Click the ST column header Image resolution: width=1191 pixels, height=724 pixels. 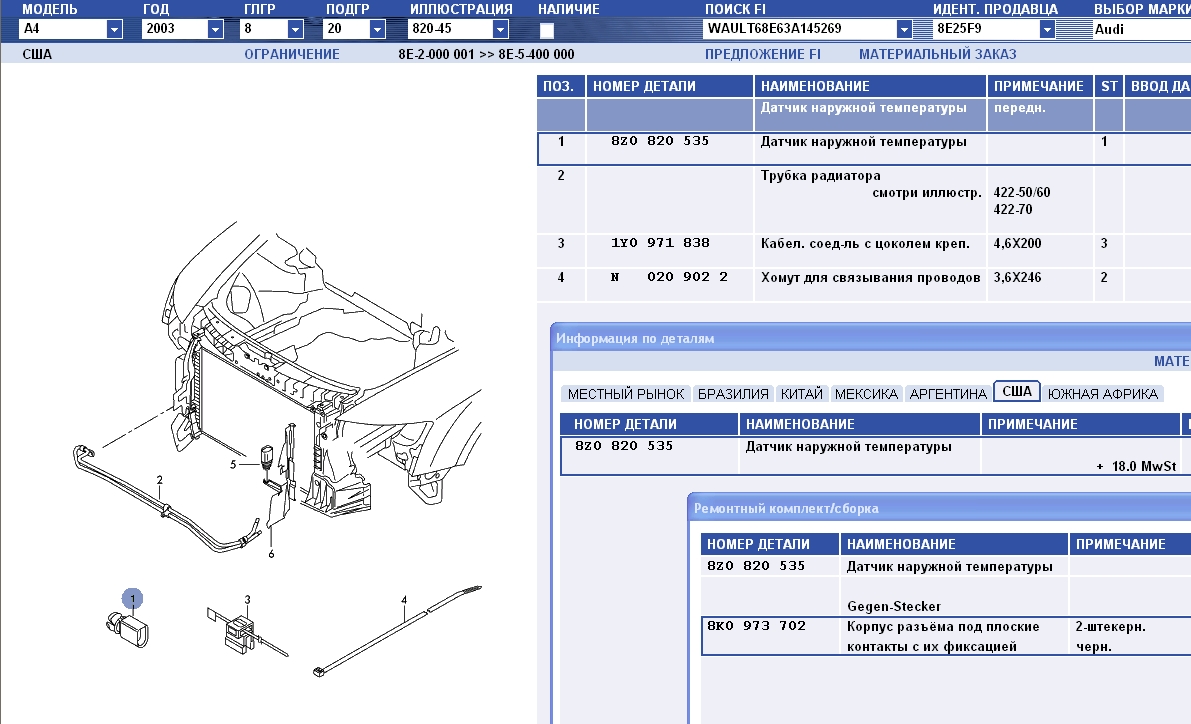1109,86
